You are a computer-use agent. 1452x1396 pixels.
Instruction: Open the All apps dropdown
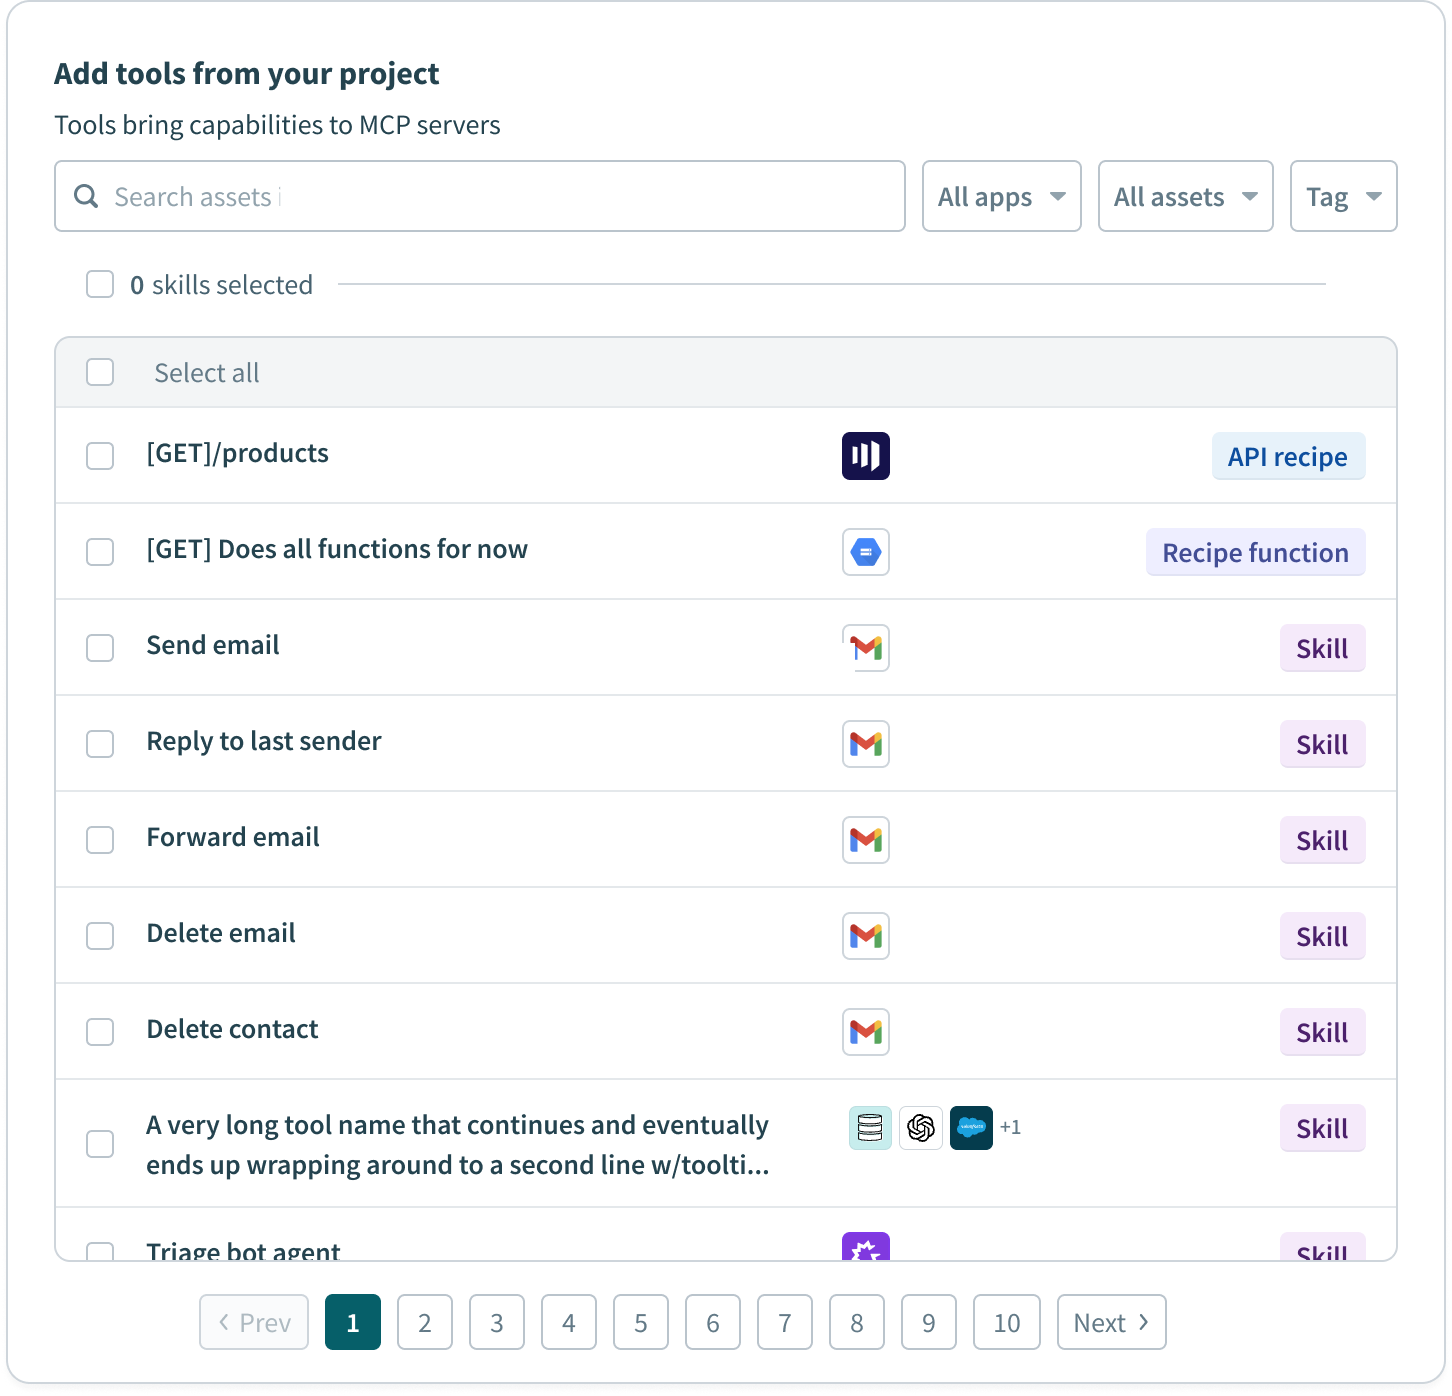pyautogui.click(x=1001, y=196)
